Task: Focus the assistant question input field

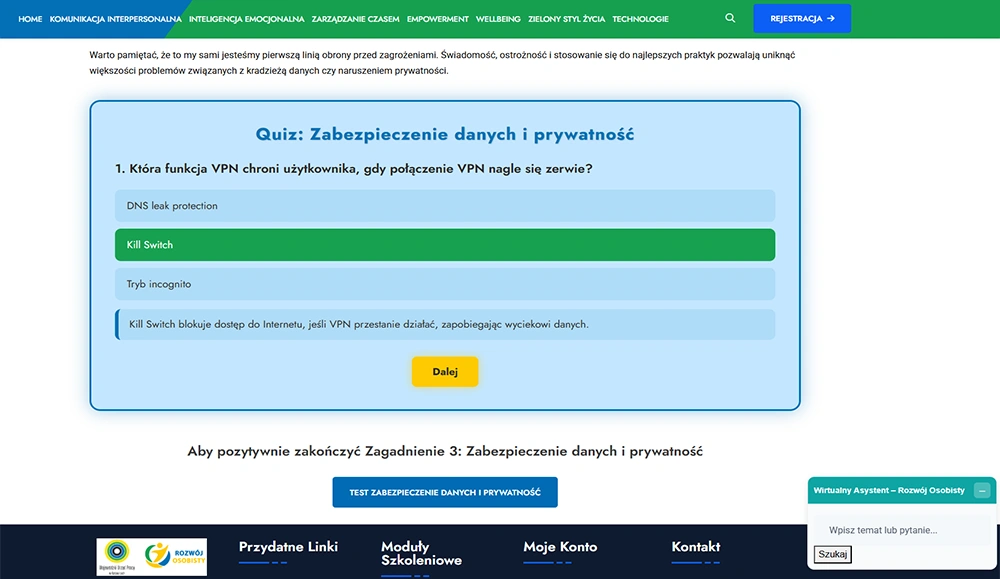Action: (x=901, y=530)
